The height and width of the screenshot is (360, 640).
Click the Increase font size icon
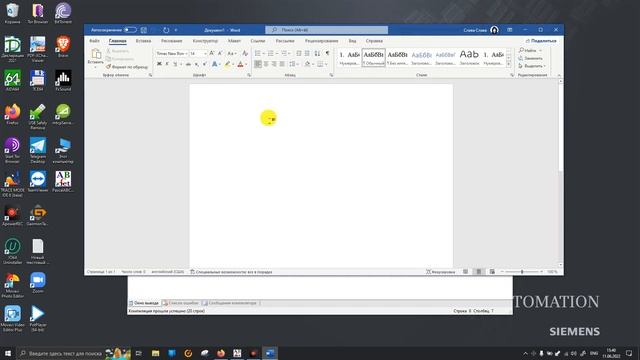211,53
